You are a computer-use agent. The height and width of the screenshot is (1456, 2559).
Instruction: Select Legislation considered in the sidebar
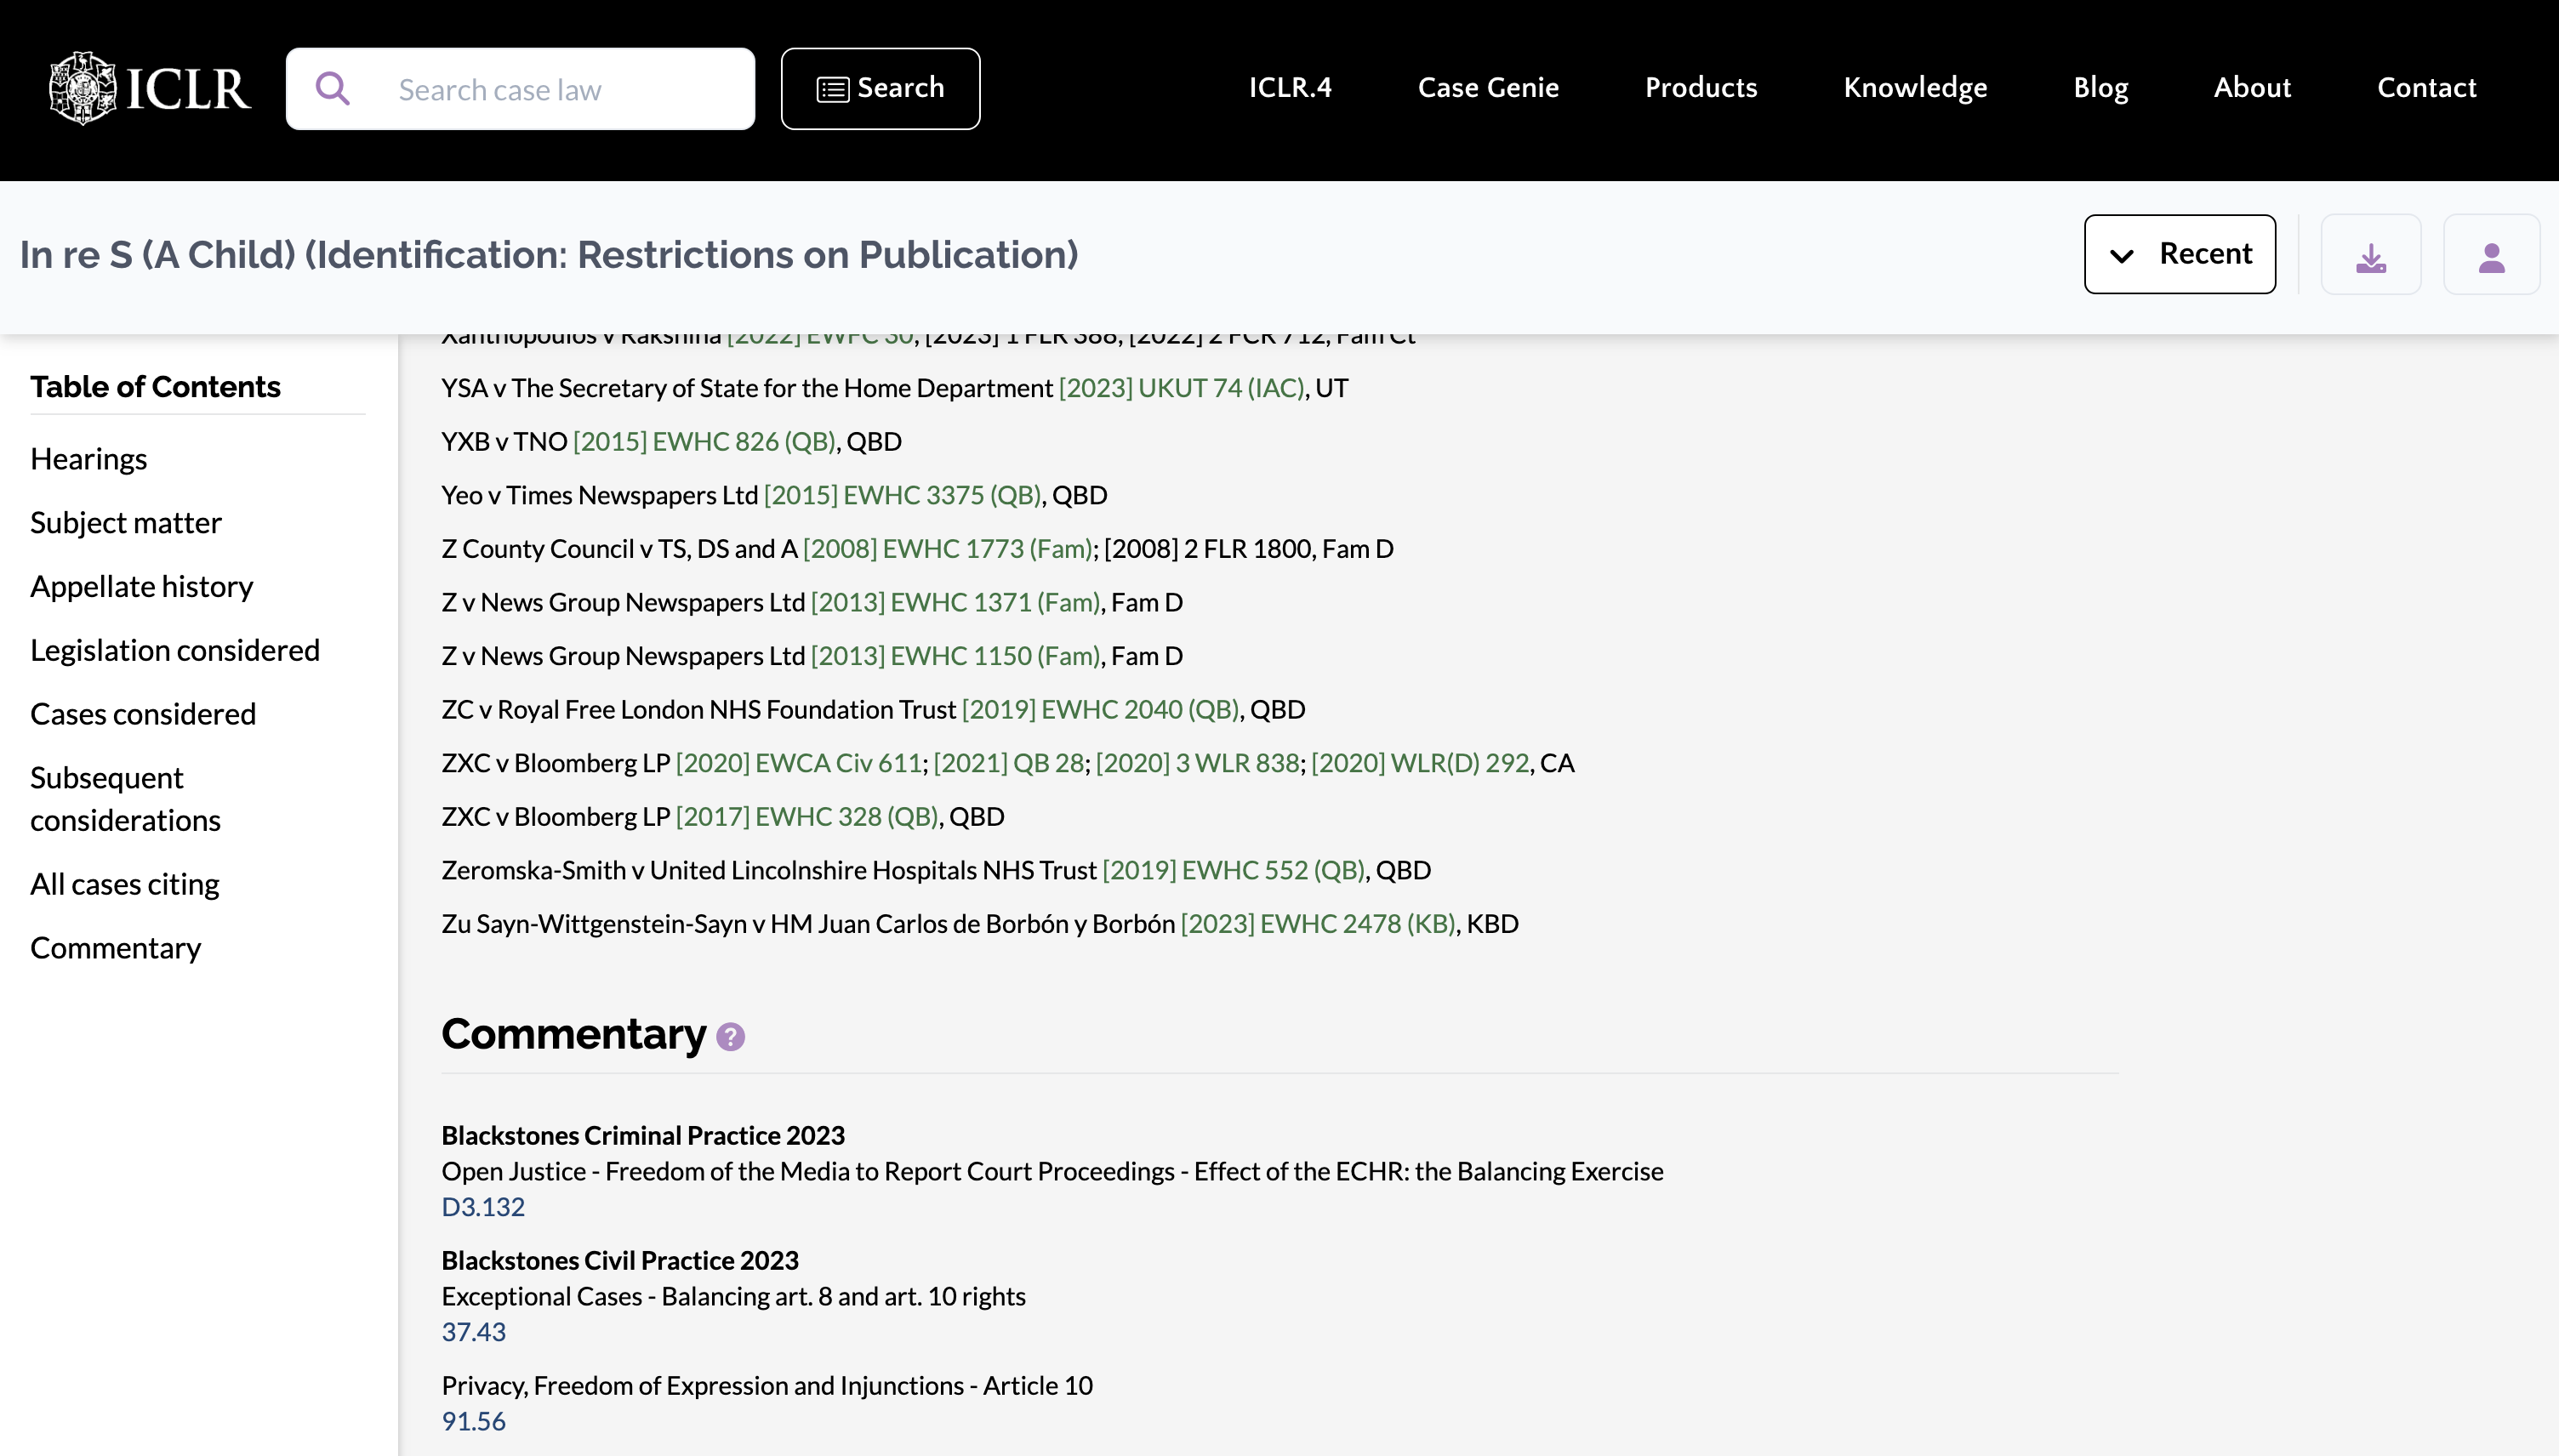[175, 649]
